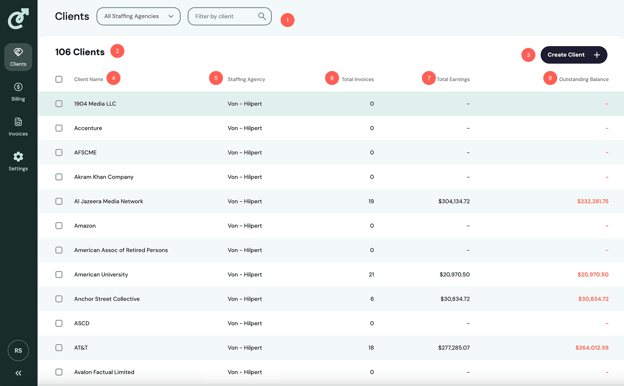
Task: Check the AFSCME row checkbox
Action: coord(59,152)
